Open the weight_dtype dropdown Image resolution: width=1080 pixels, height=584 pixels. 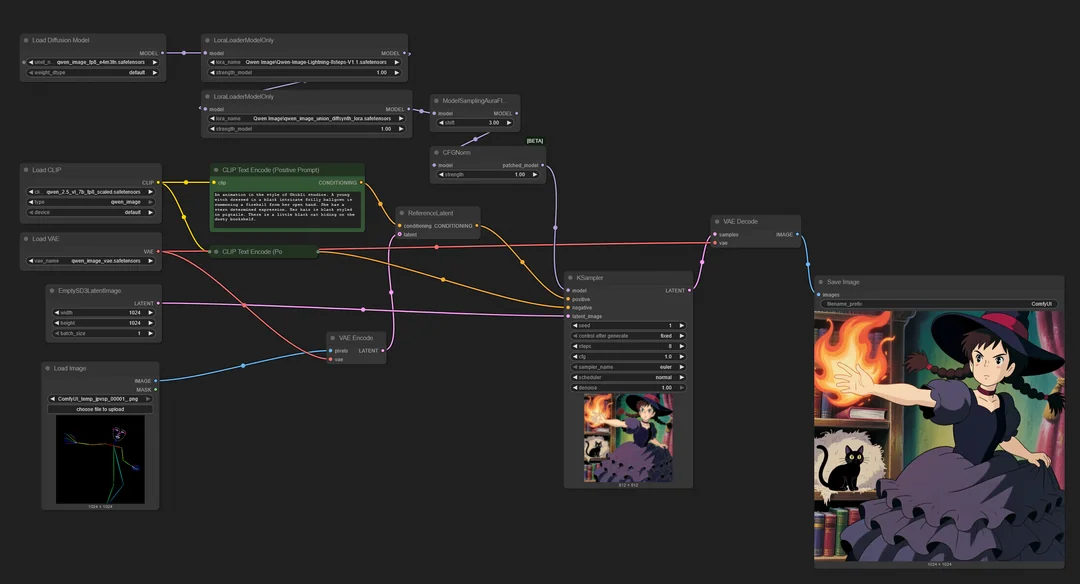pos(93,72)
